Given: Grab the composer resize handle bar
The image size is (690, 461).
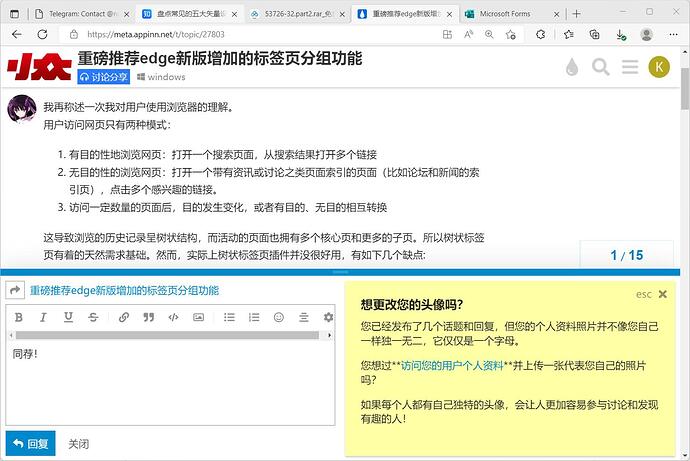Looking at the screenshot, I should tap(340, 272).
